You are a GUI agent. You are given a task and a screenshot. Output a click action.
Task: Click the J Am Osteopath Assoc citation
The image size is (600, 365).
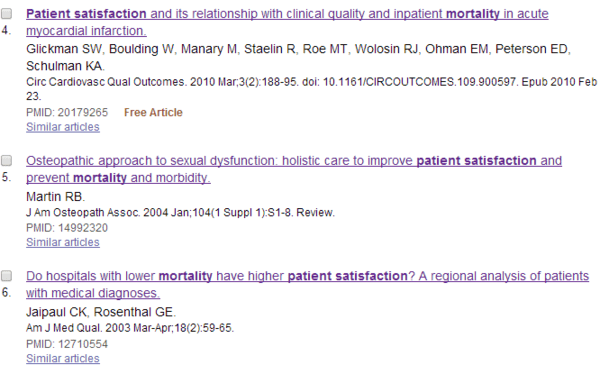180,212
